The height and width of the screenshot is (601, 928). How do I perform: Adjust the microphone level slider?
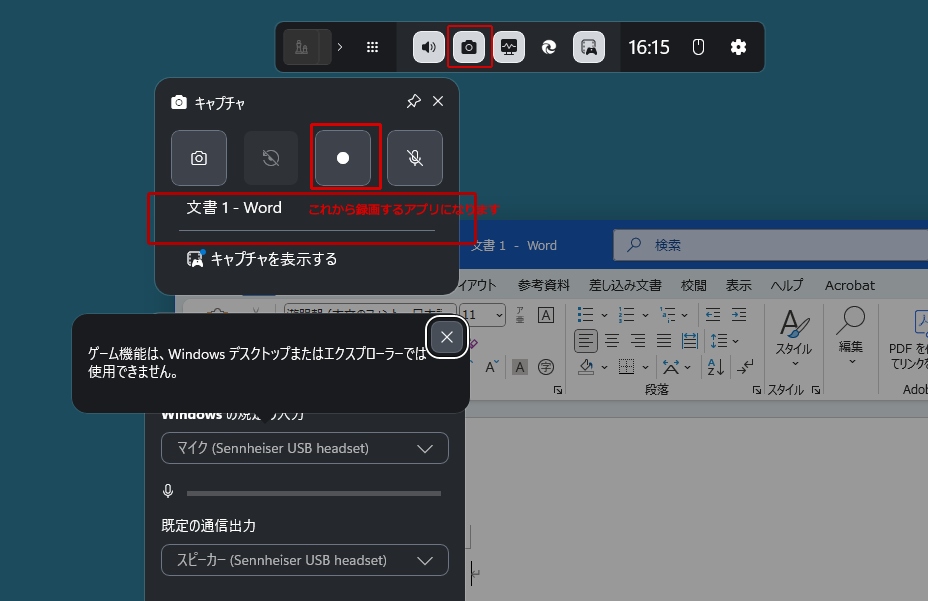314,493
